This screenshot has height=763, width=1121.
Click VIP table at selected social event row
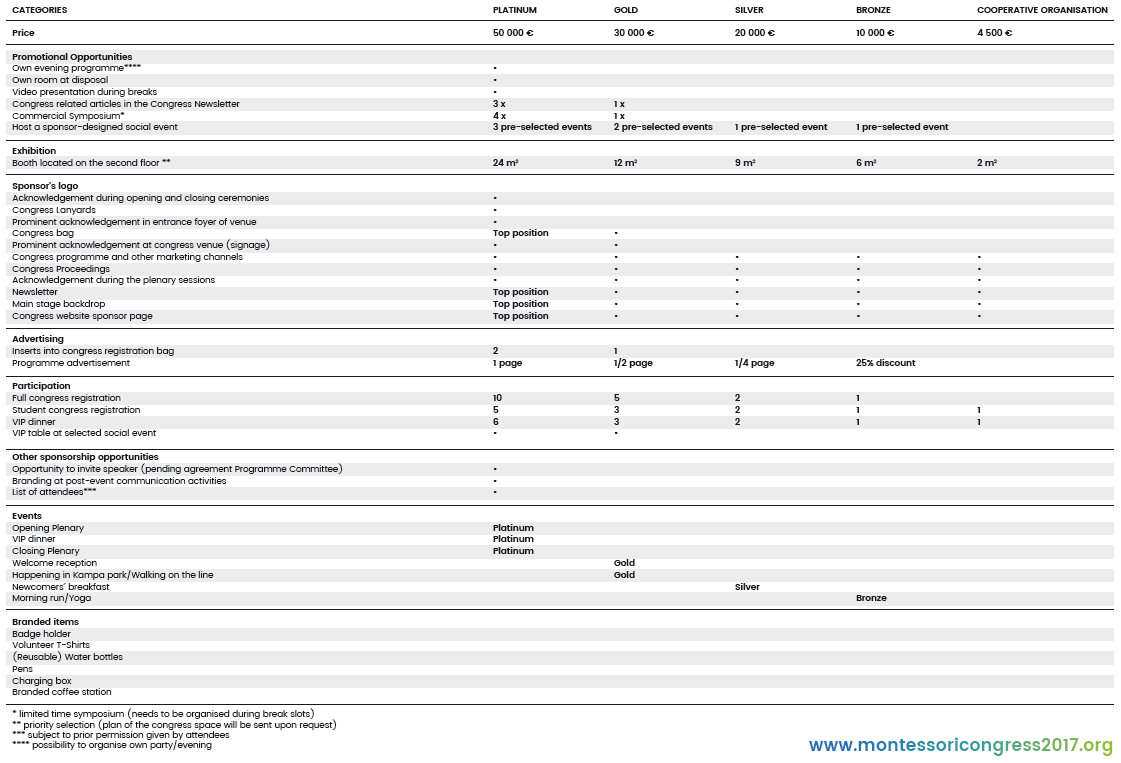(84, 433)
